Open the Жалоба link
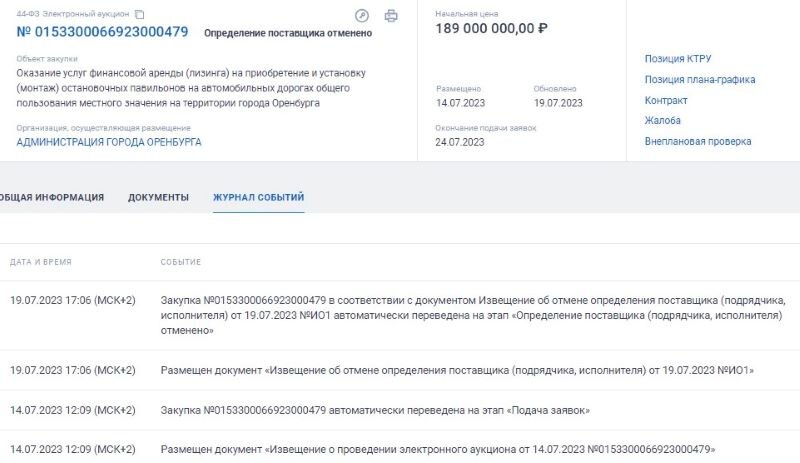 (x=662, y=120)
